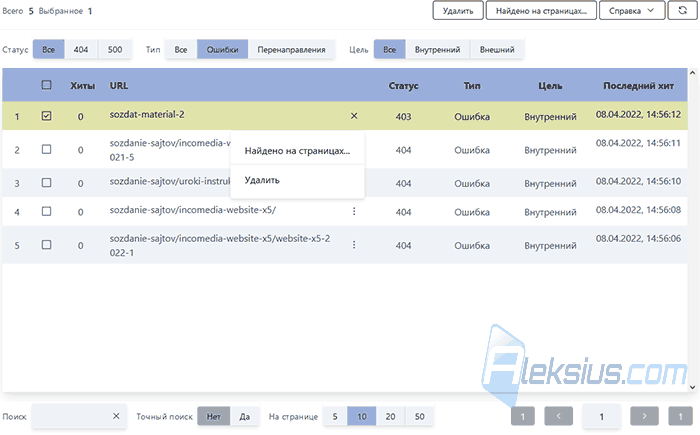The width and height of the screenshot is (700, 435).
Task: Sort by the Последний хит column header
Action: coord(638,85)
